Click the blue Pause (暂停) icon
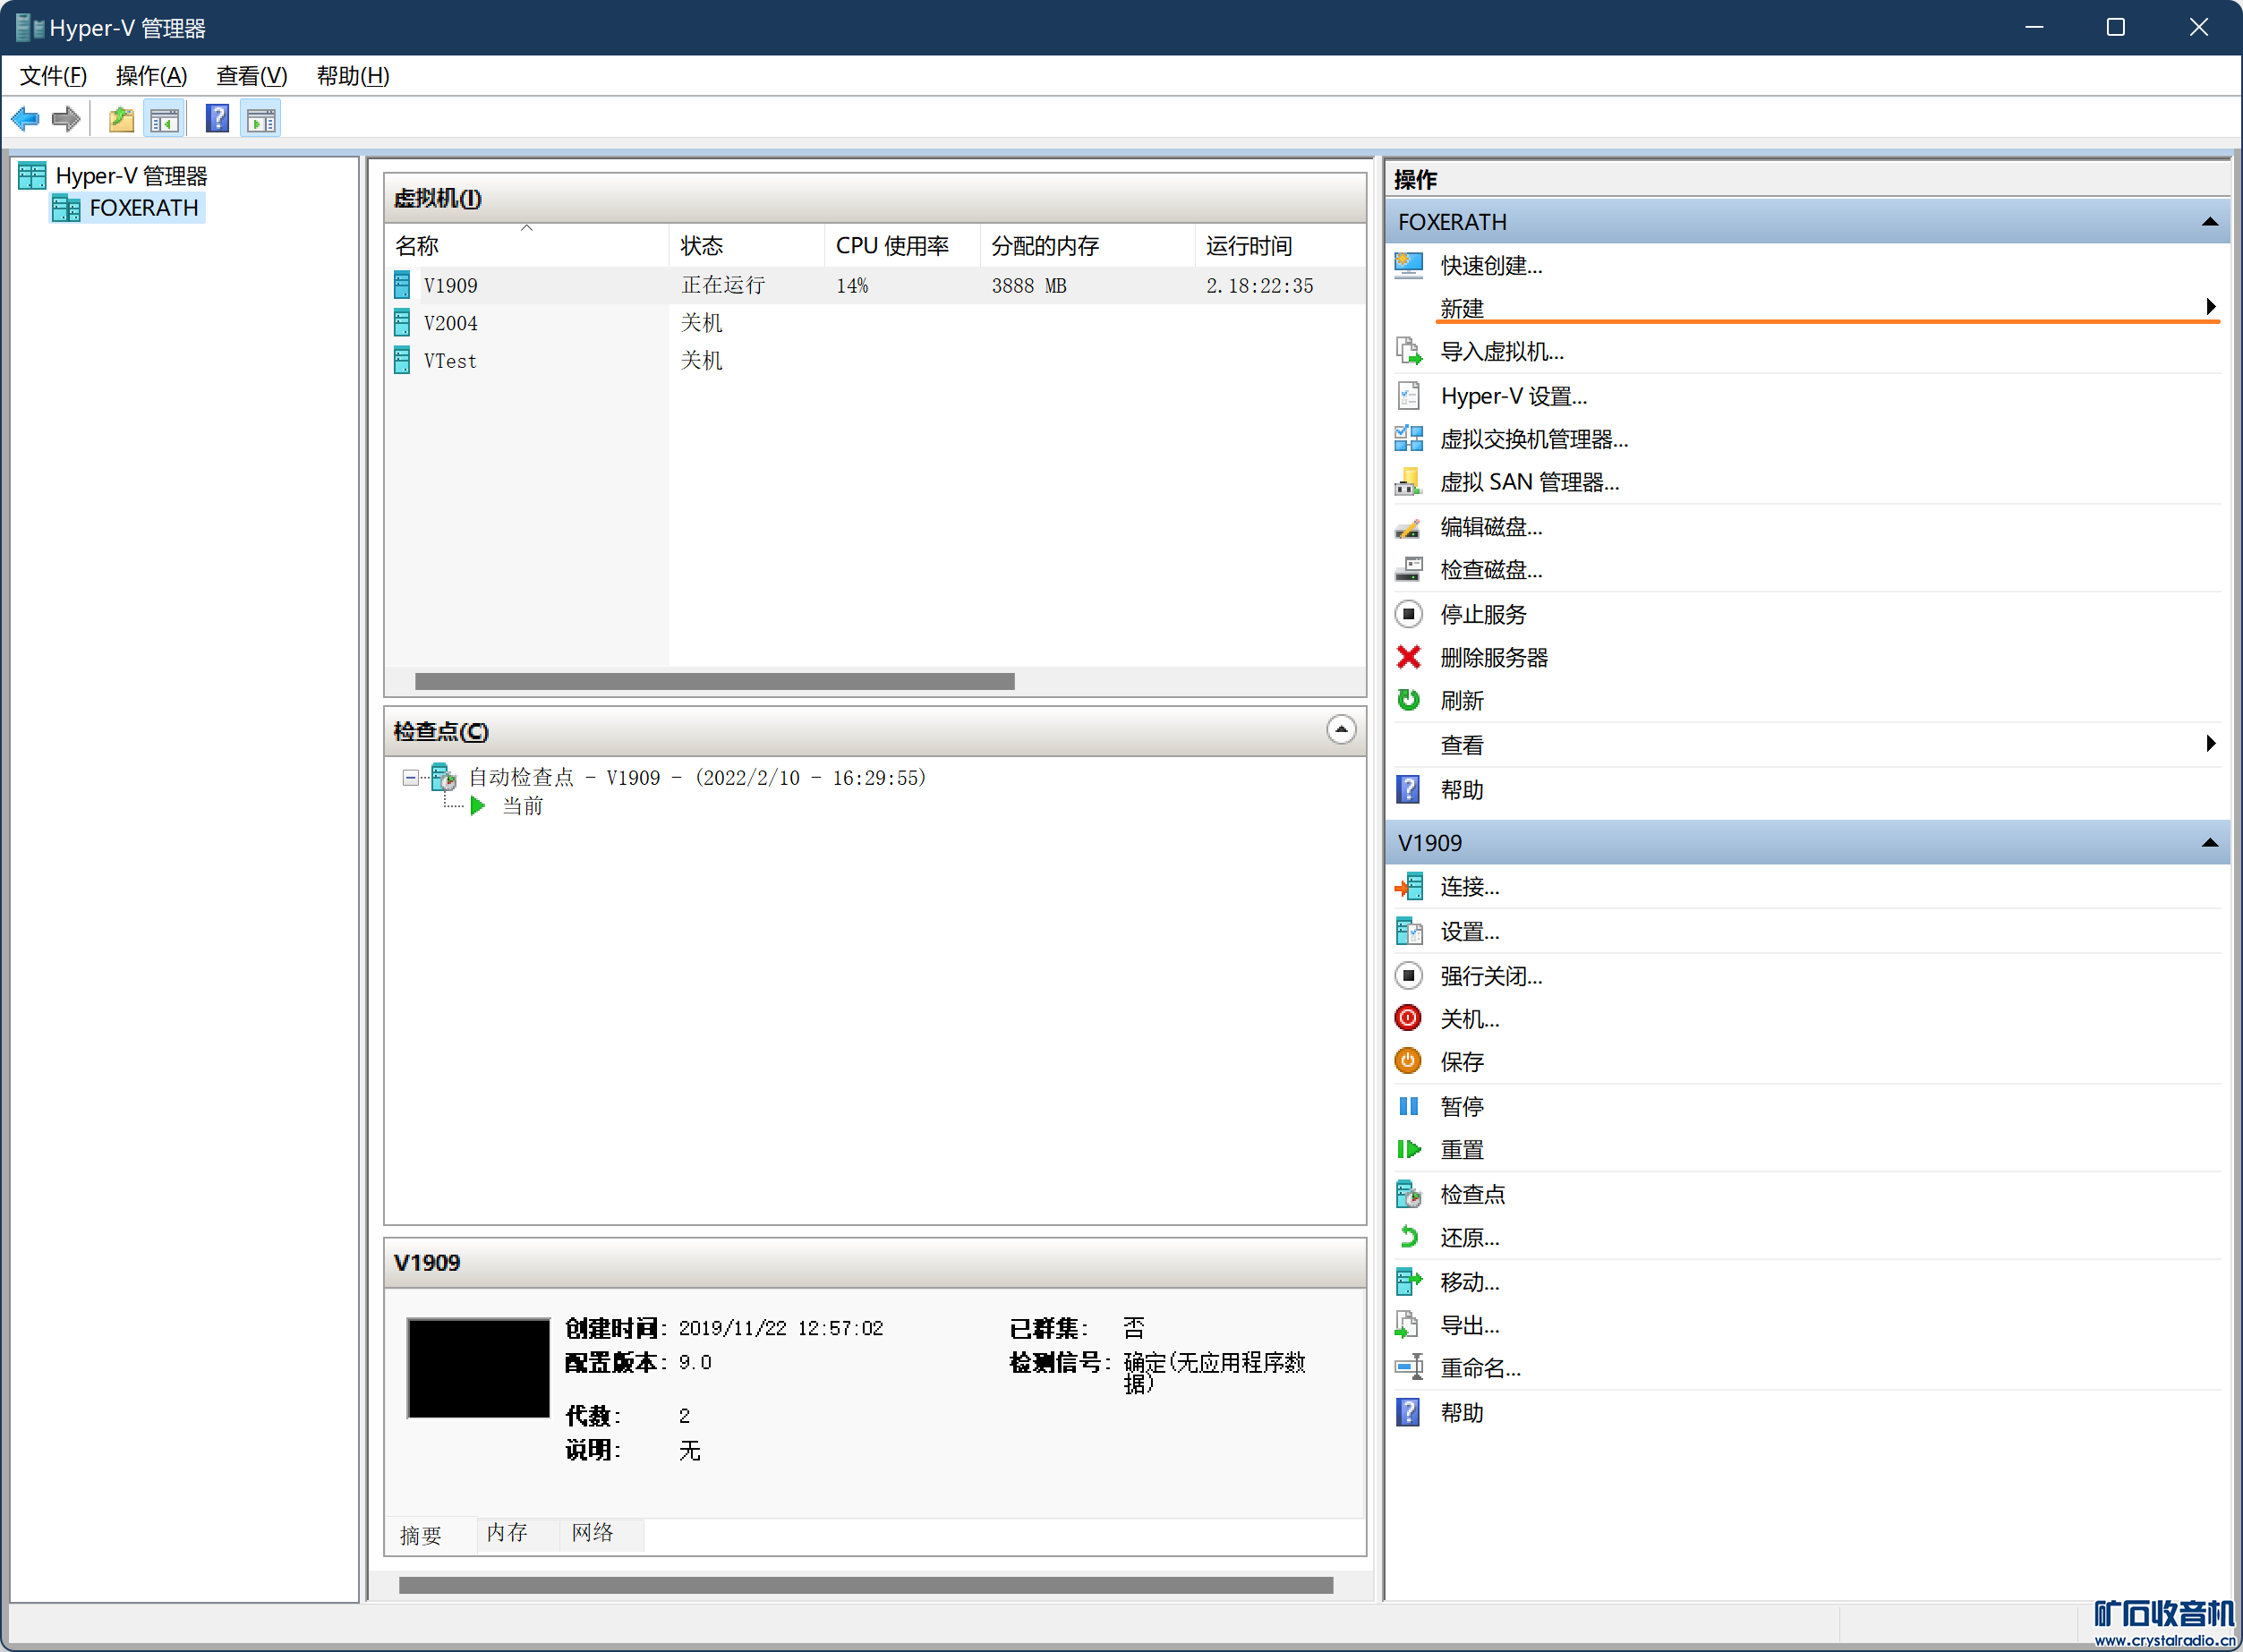This screenshot has height=1652, width=2243. point(1409,1106)
